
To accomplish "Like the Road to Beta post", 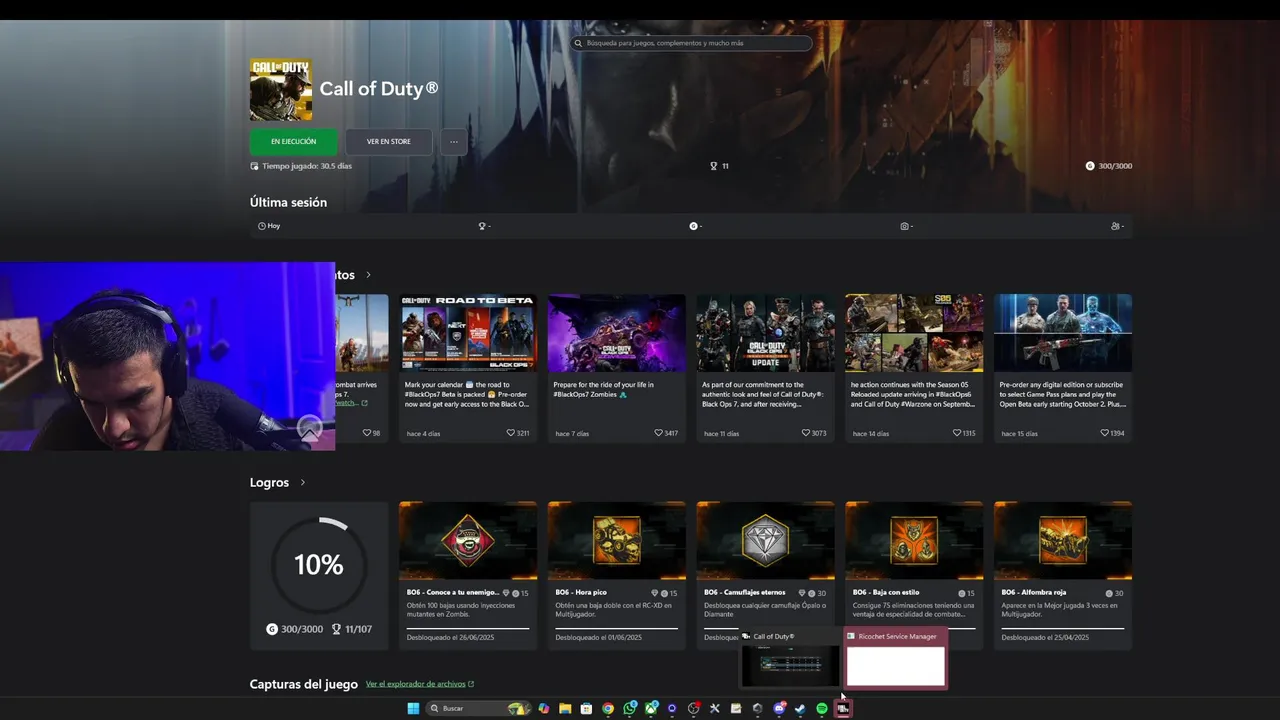I will (x=510, y=433).
